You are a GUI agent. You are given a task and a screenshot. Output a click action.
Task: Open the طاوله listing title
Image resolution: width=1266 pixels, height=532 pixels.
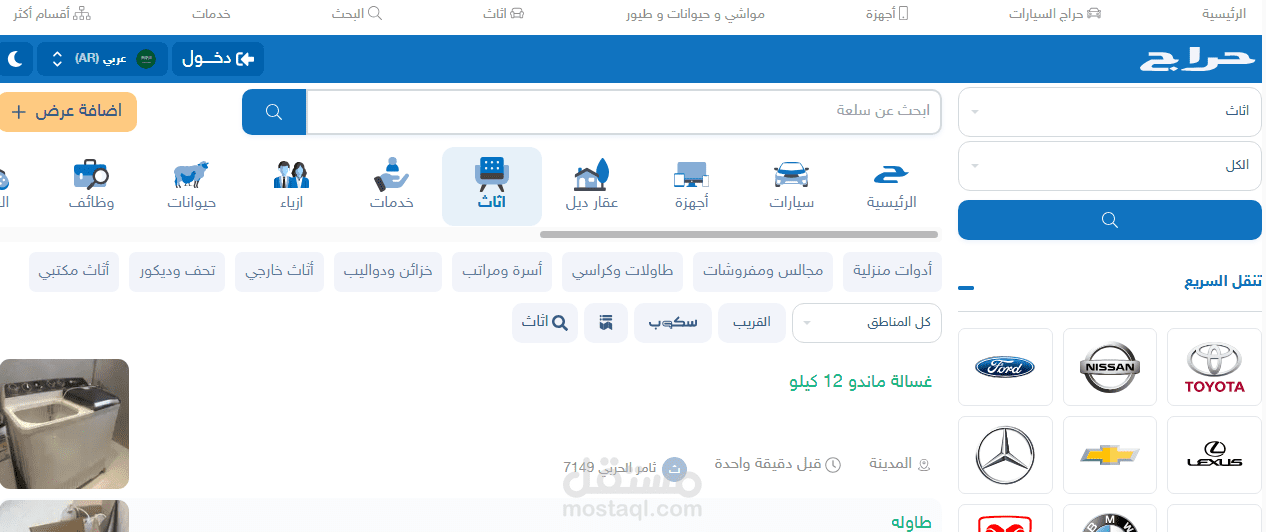click(911, 522)
